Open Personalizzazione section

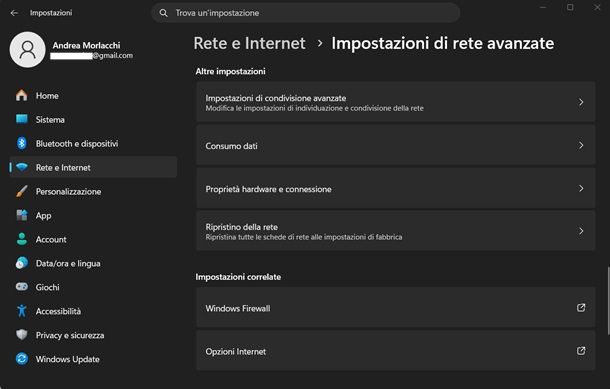93,191
